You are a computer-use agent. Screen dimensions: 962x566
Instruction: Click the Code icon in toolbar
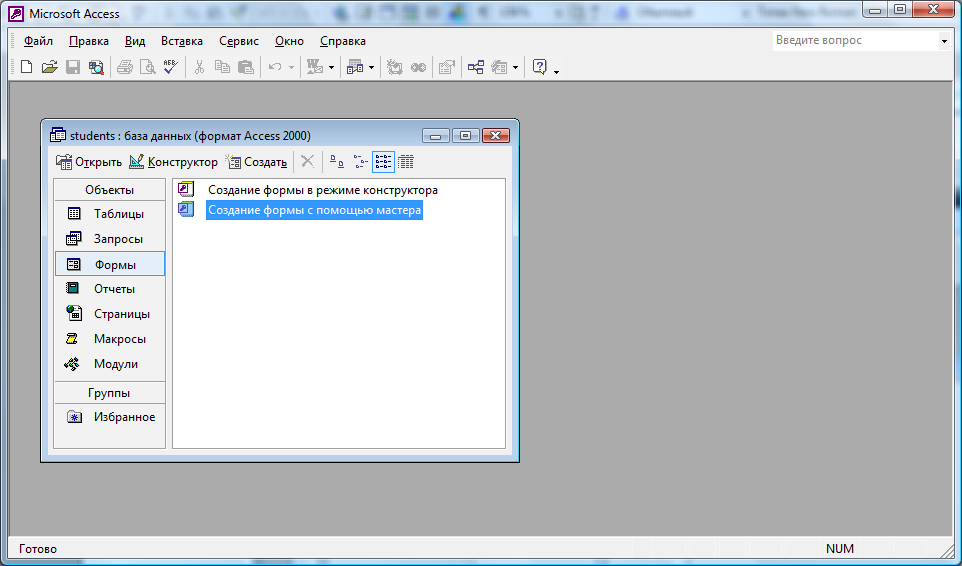coord(394,67)
